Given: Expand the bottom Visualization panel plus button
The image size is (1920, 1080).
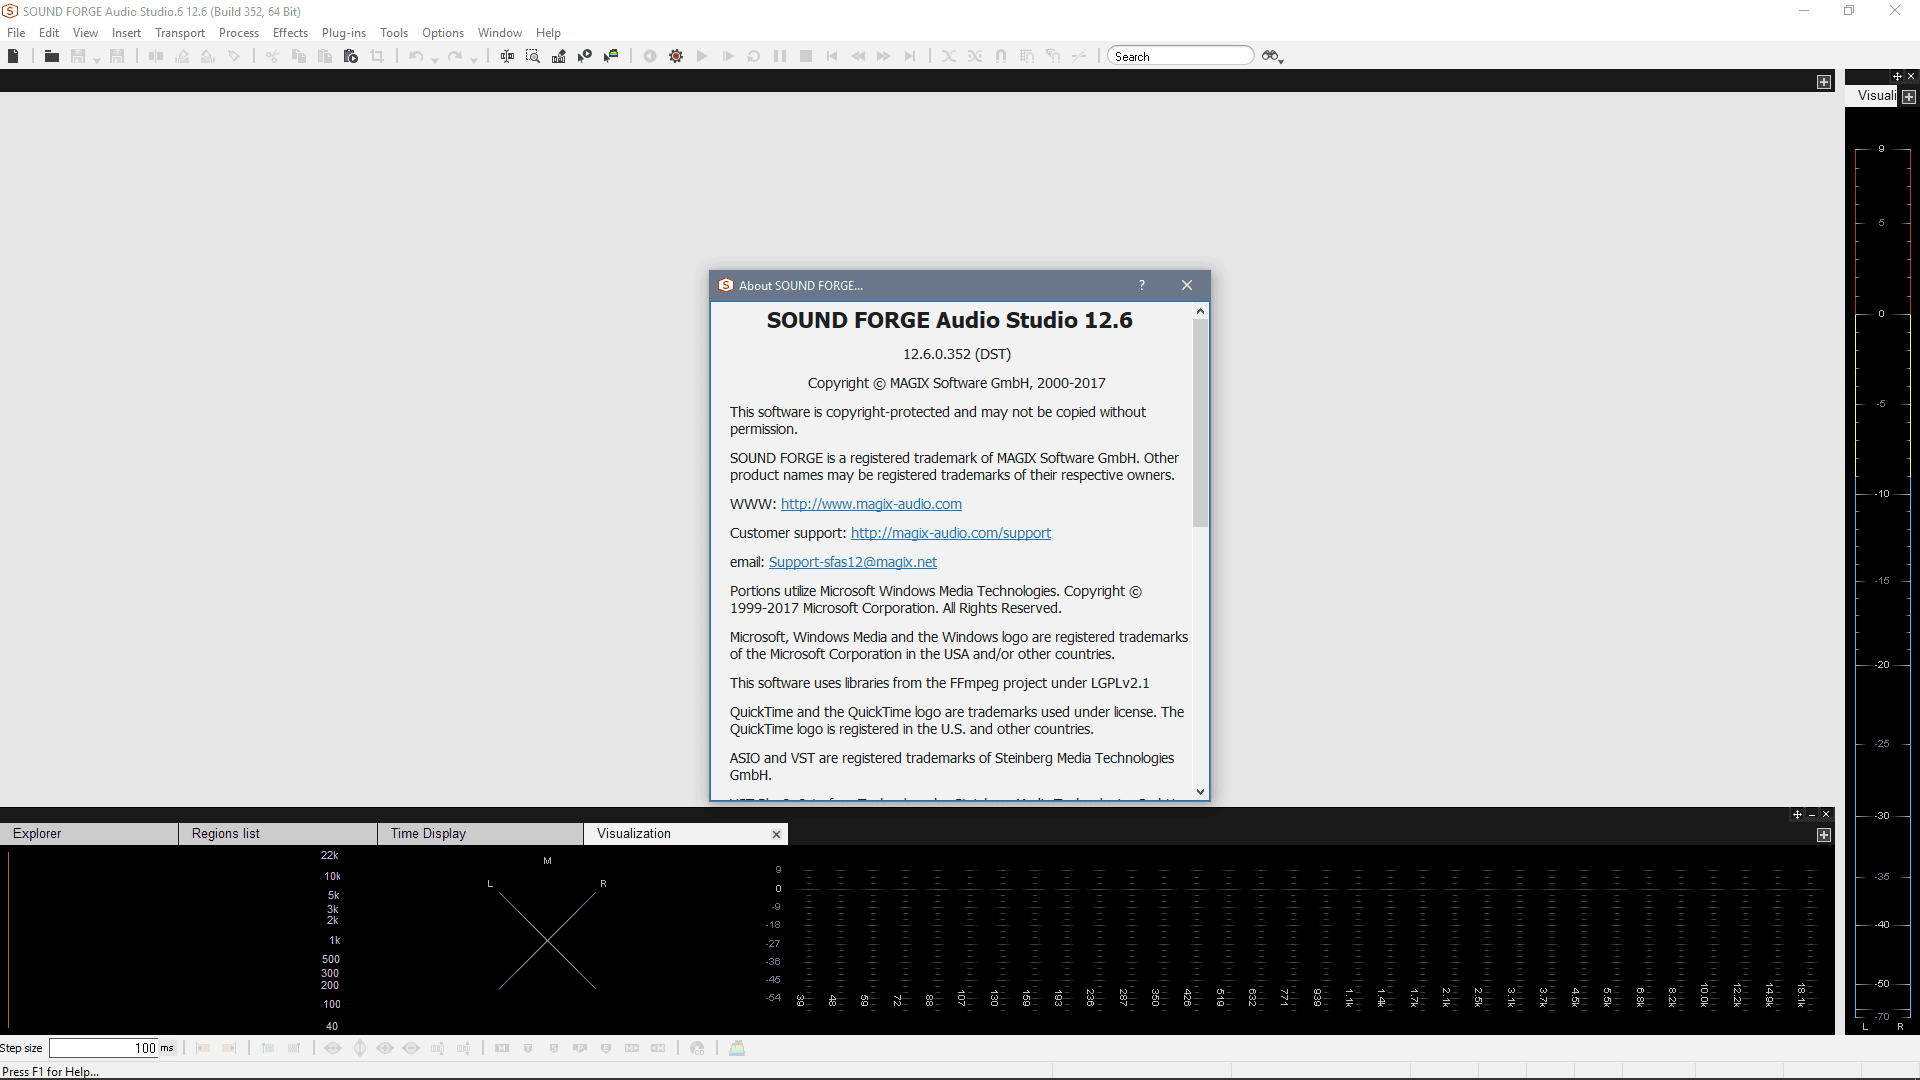Looking at the screenshot, I should [1824, 835].
